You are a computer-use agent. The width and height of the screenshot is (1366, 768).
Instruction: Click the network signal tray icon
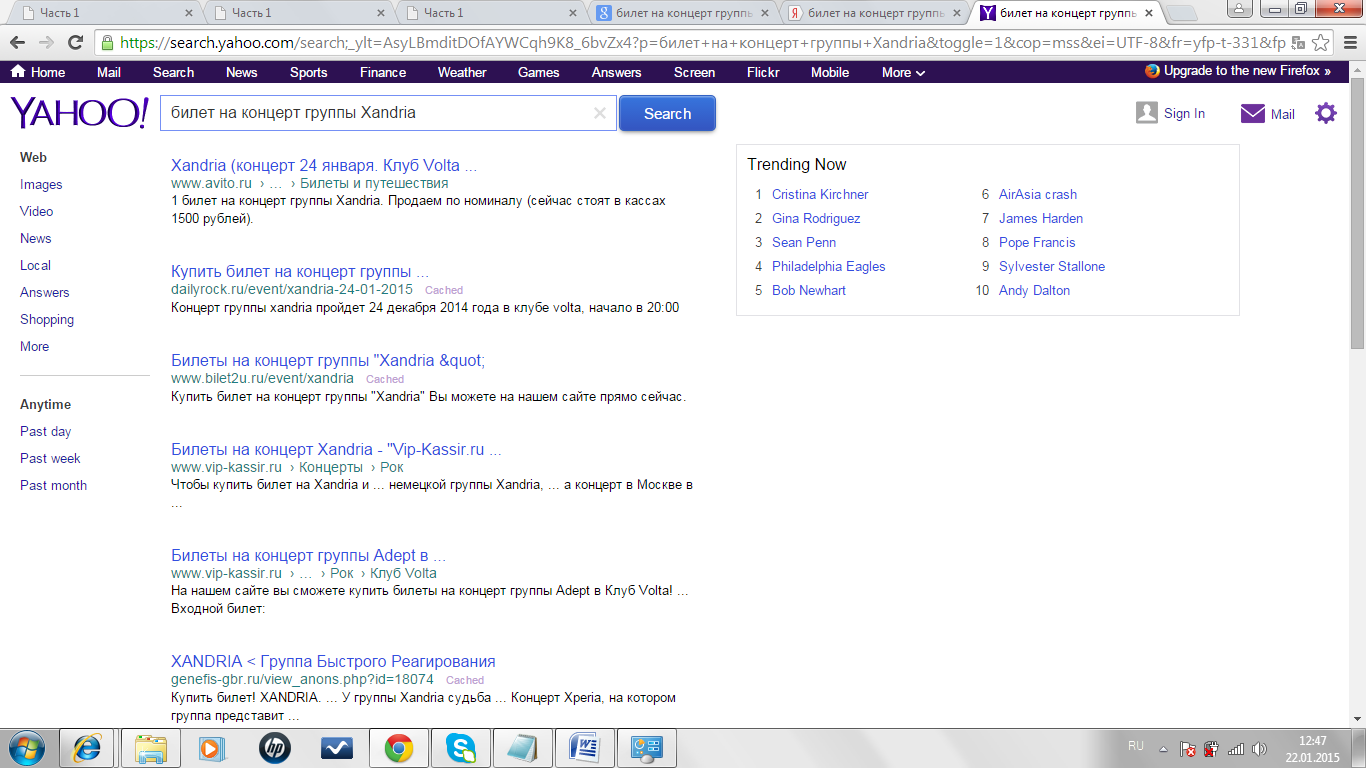[x=1236, y=749]
